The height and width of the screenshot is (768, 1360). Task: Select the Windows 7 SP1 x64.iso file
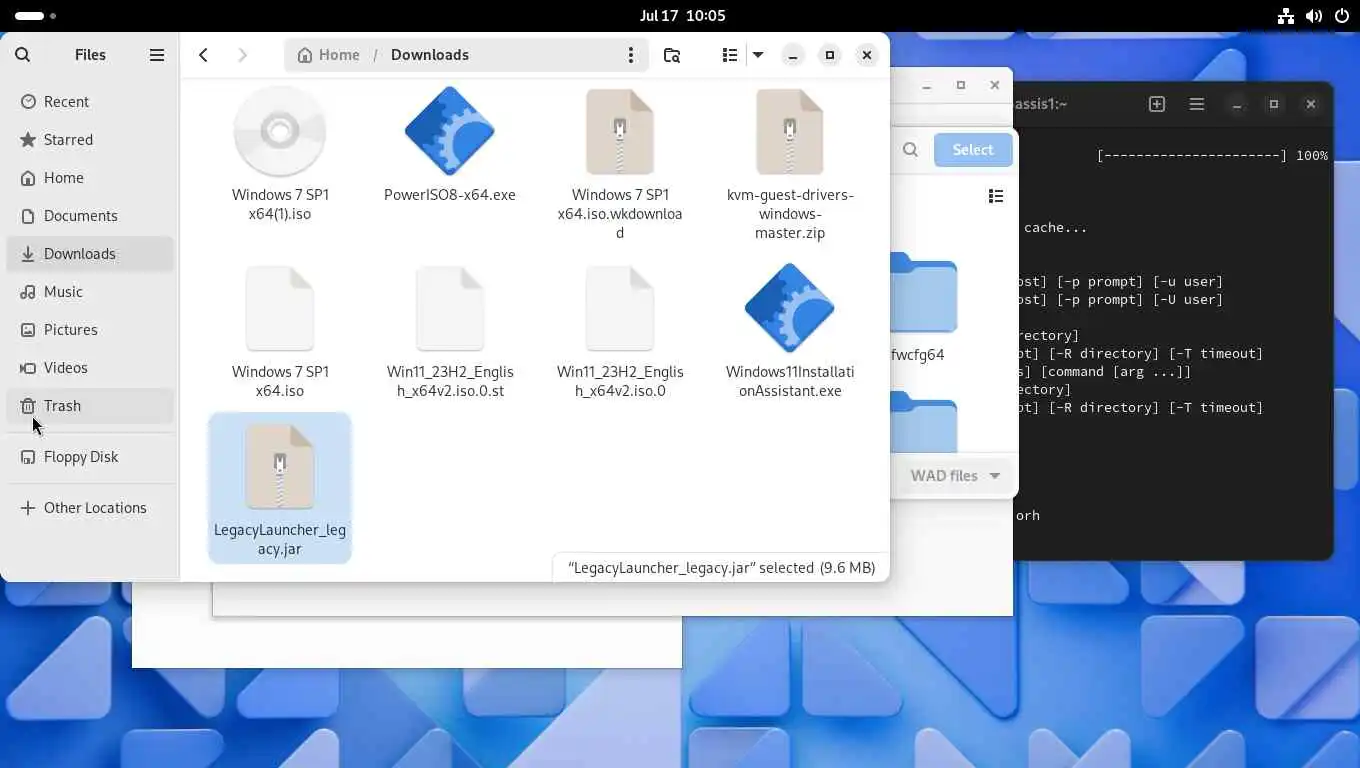[x=280, y=333]
